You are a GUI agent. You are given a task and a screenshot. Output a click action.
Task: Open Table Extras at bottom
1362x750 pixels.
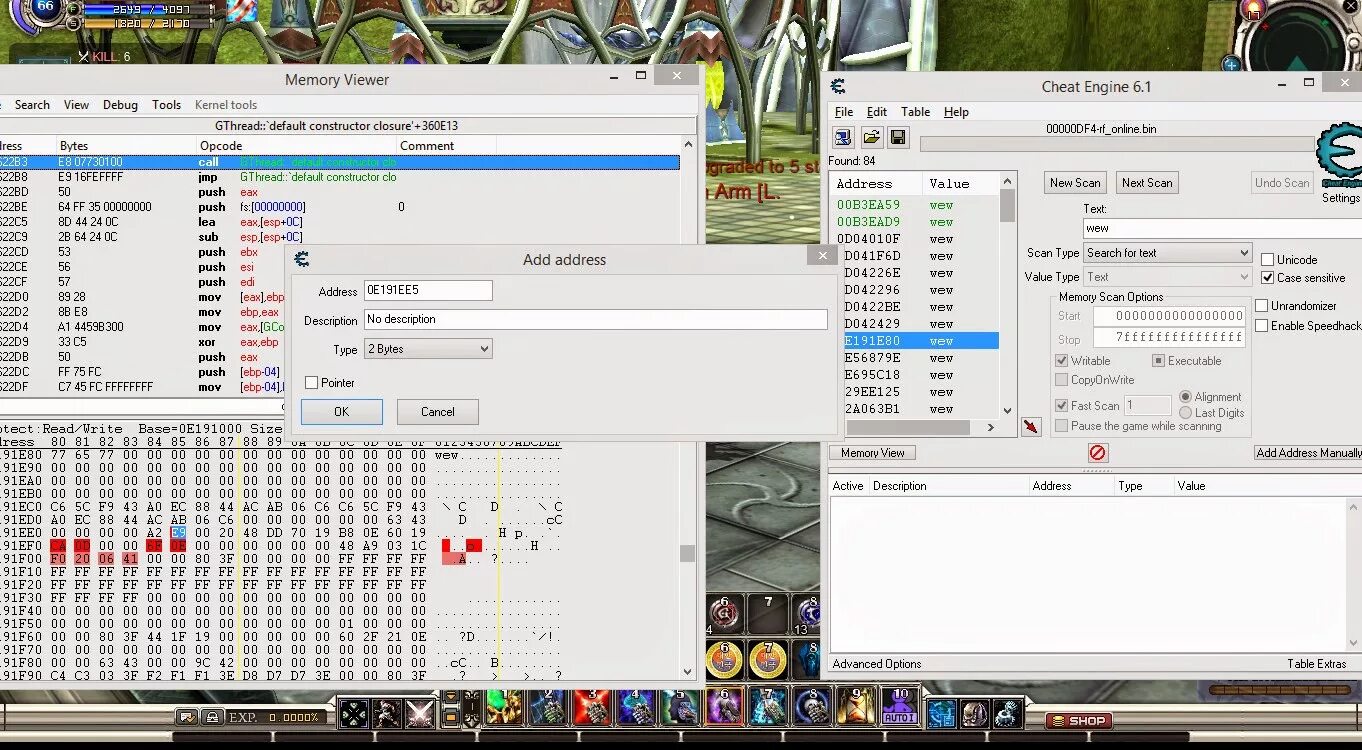1317,664
